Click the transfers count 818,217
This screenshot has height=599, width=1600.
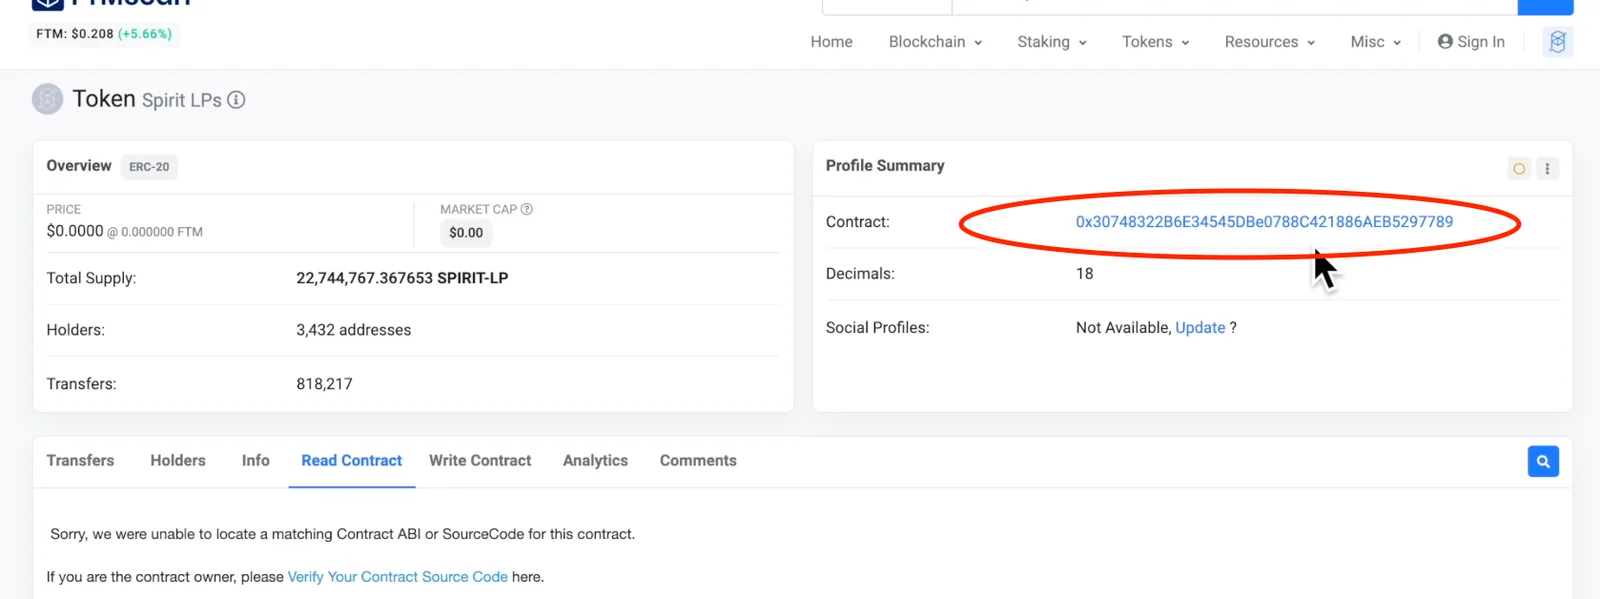coord(324,384)
